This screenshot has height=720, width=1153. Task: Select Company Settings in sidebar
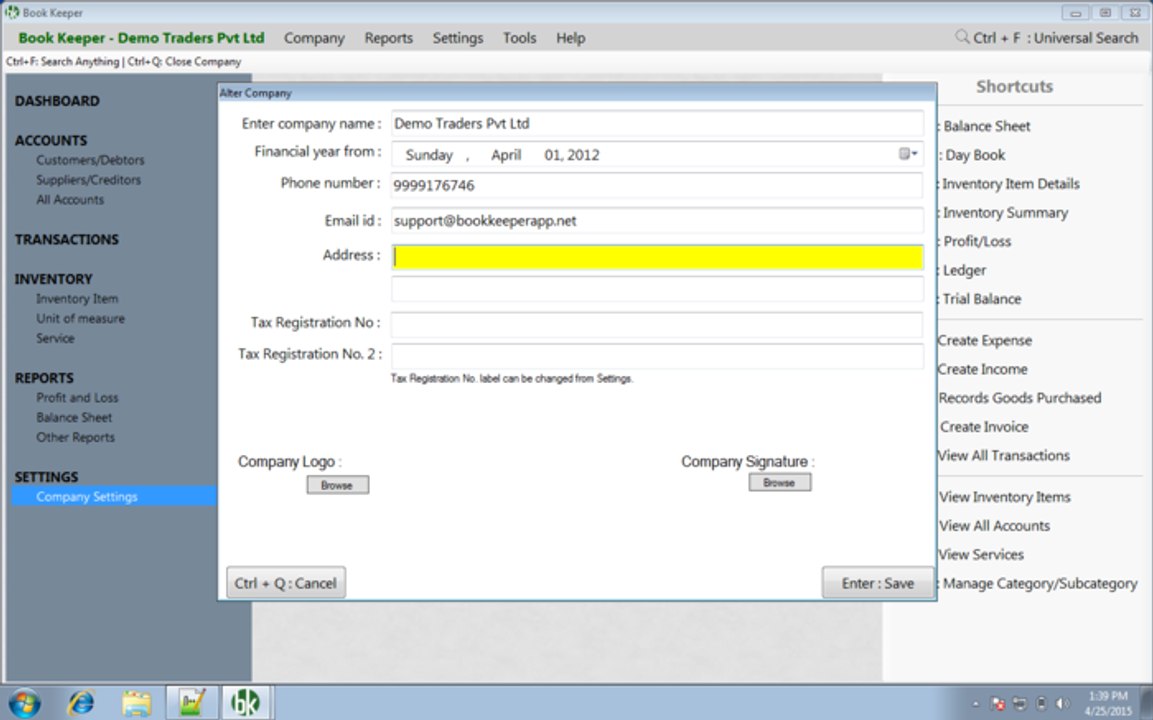point(114,496)
